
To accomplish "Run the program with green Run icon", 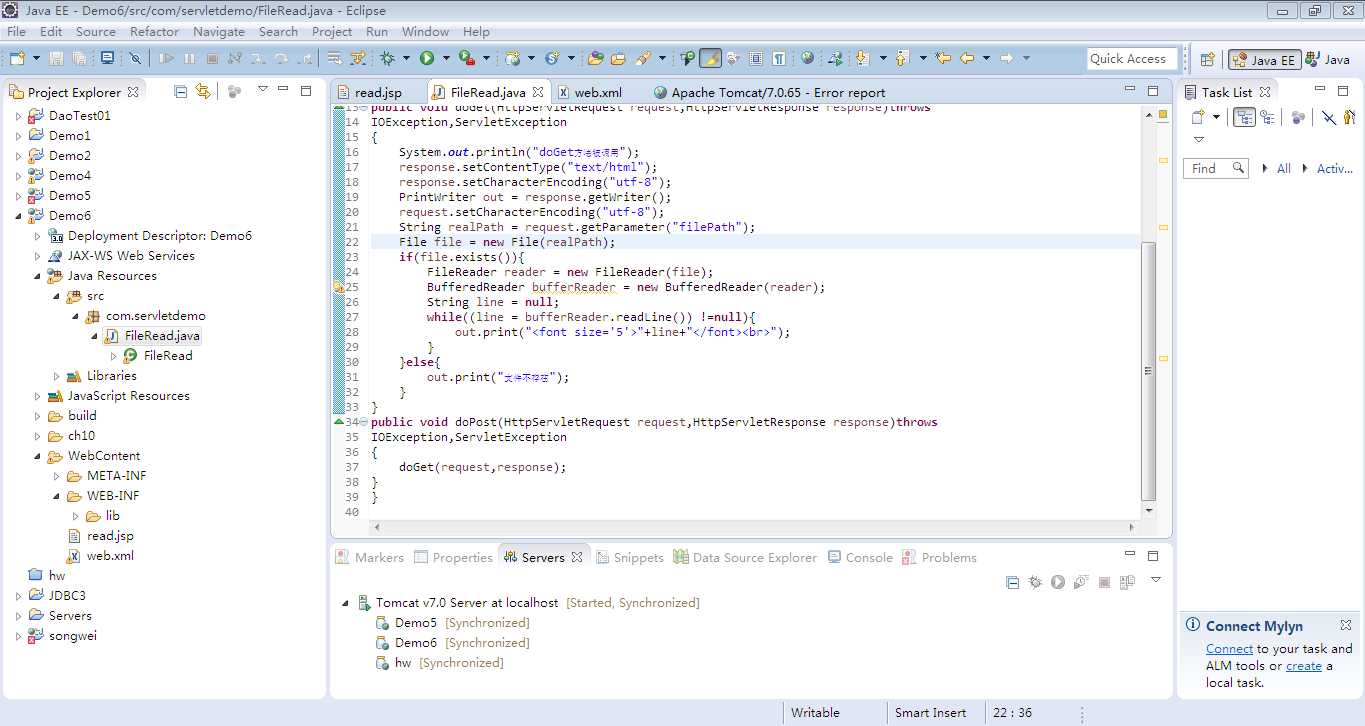I will [x=427, y=58].
